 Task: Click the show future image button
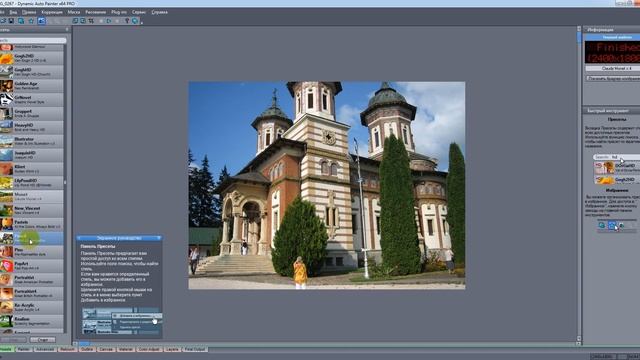(x=613, y=78)
